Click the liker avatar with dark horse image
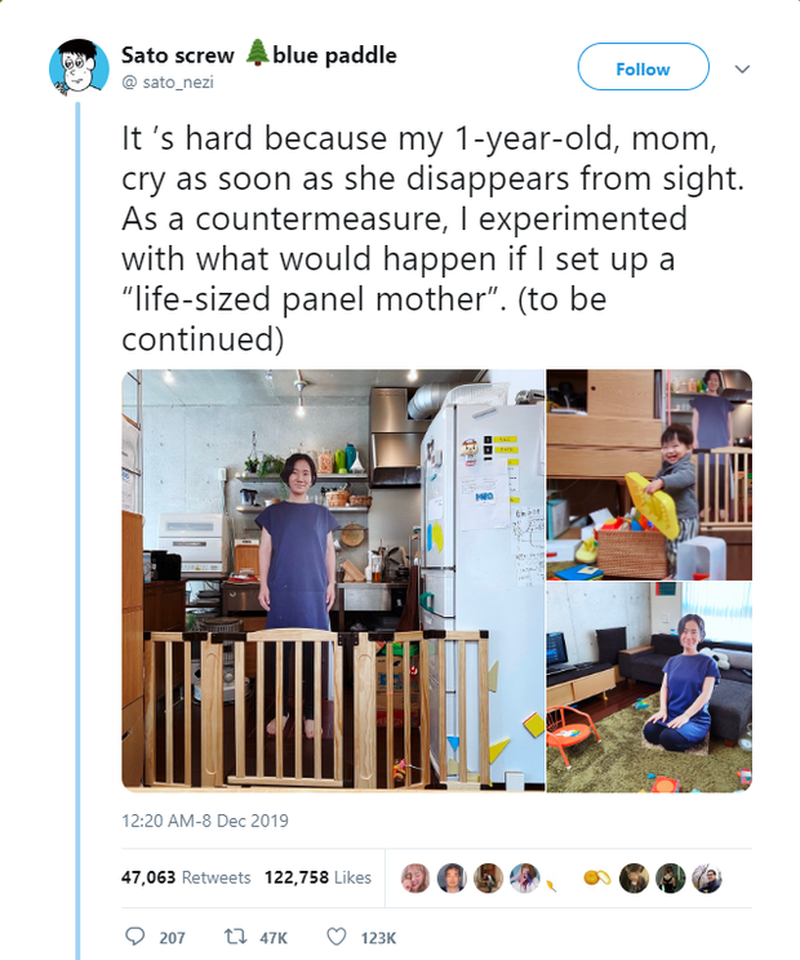Screen dimensions: 800x960 click(634, 878)
